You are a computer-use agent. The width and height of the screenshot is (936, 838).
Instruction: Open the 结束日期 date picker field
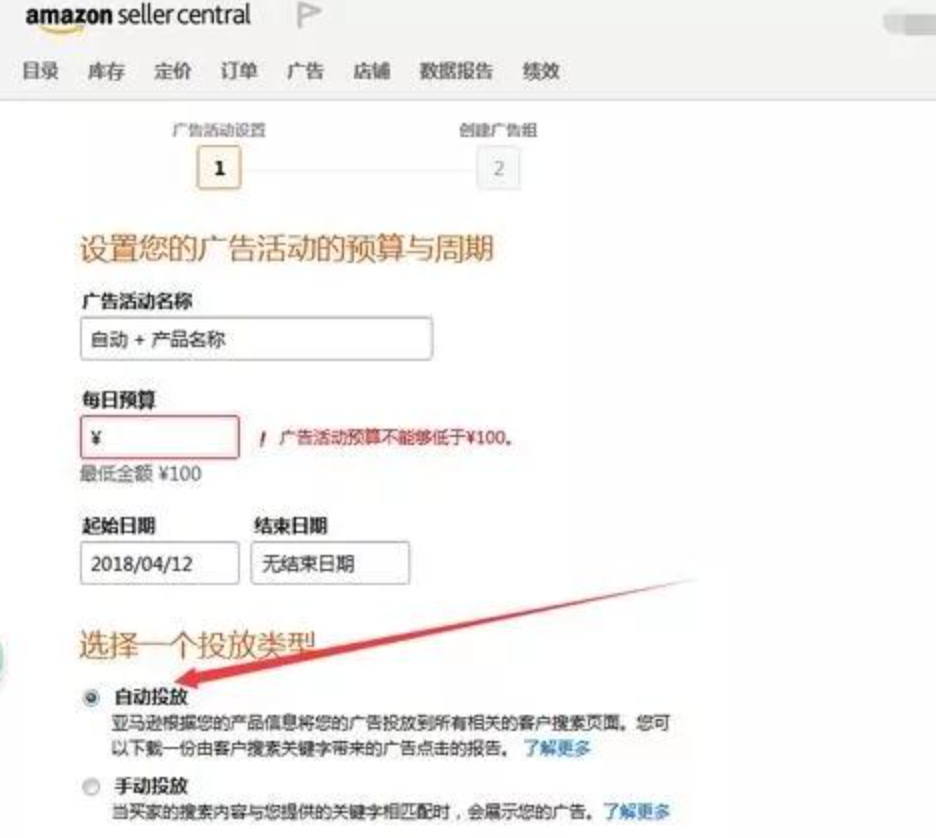tap(330, 563)
